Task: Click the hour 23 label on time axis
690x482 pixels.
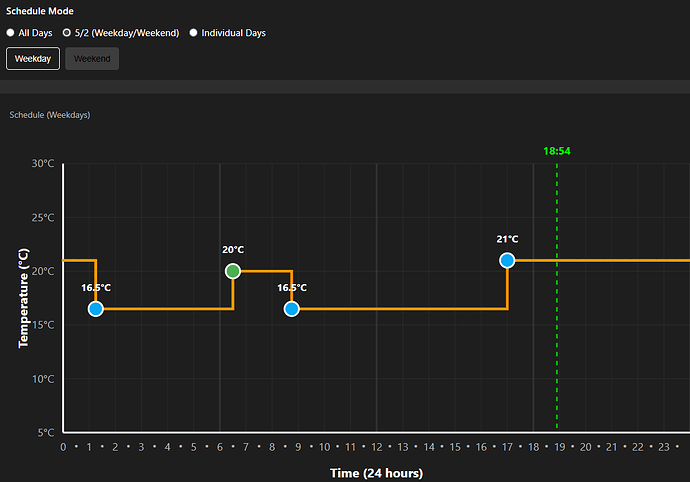Action: coord(664,447)
